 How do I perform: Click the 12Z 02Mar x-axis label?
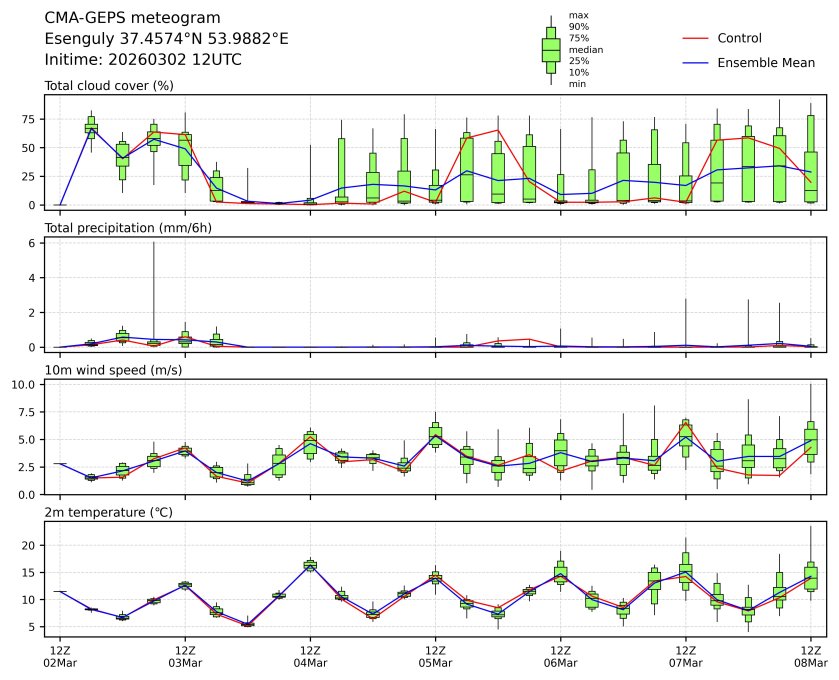click(x=60, y=656)
